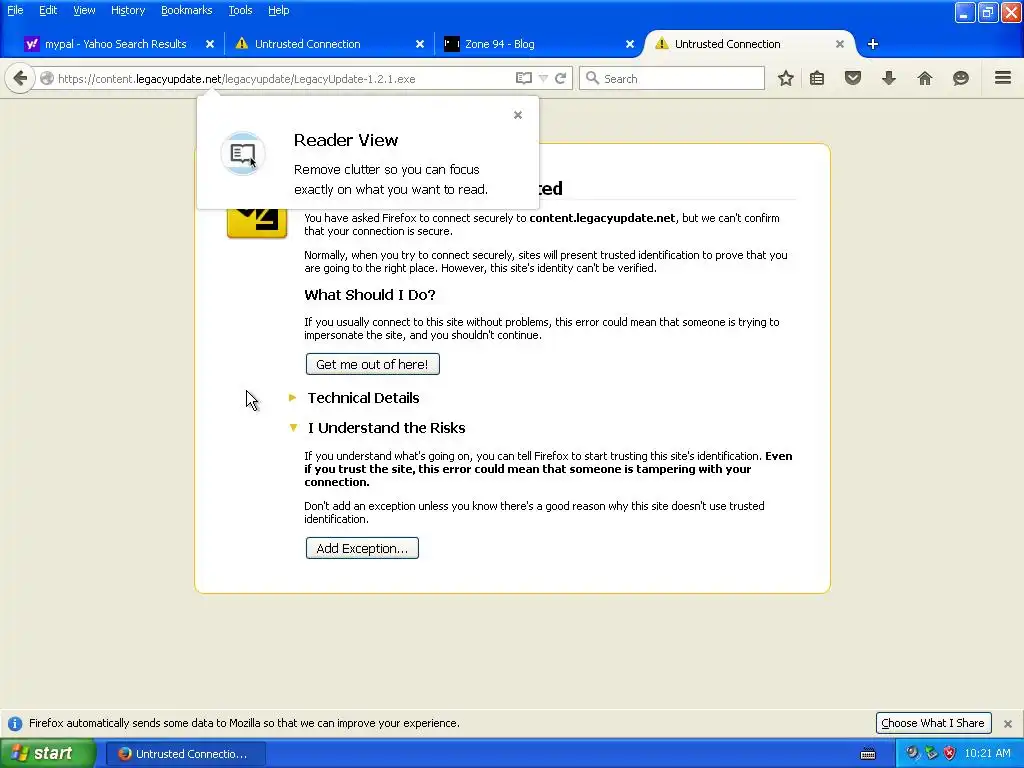Open the Downloads arrow icon

889,78
